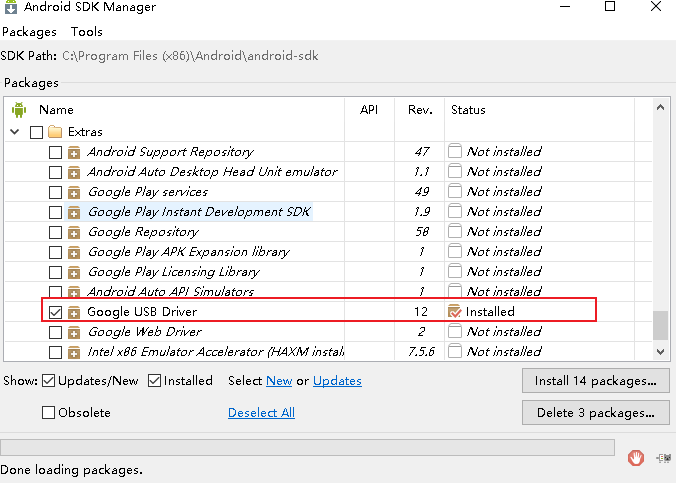The image size is (676, 483).
Task: Click package icon for Google Repository
Action: click(74, 232)
